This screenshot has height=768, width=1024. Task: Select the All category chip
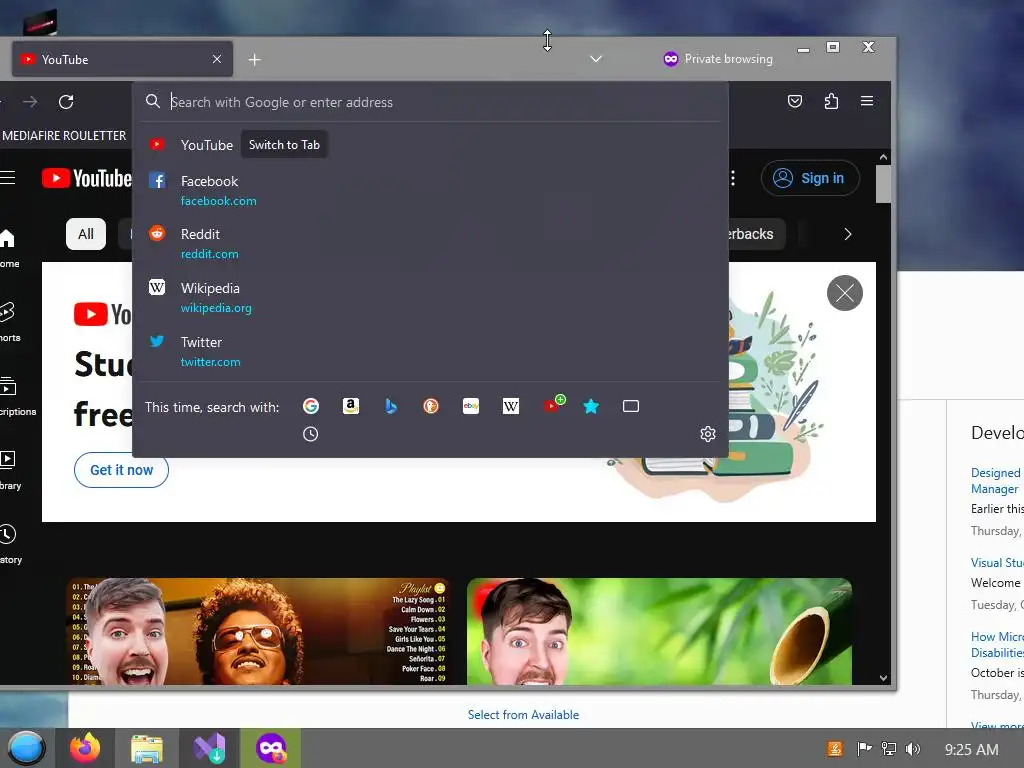[x=86, y=234]
